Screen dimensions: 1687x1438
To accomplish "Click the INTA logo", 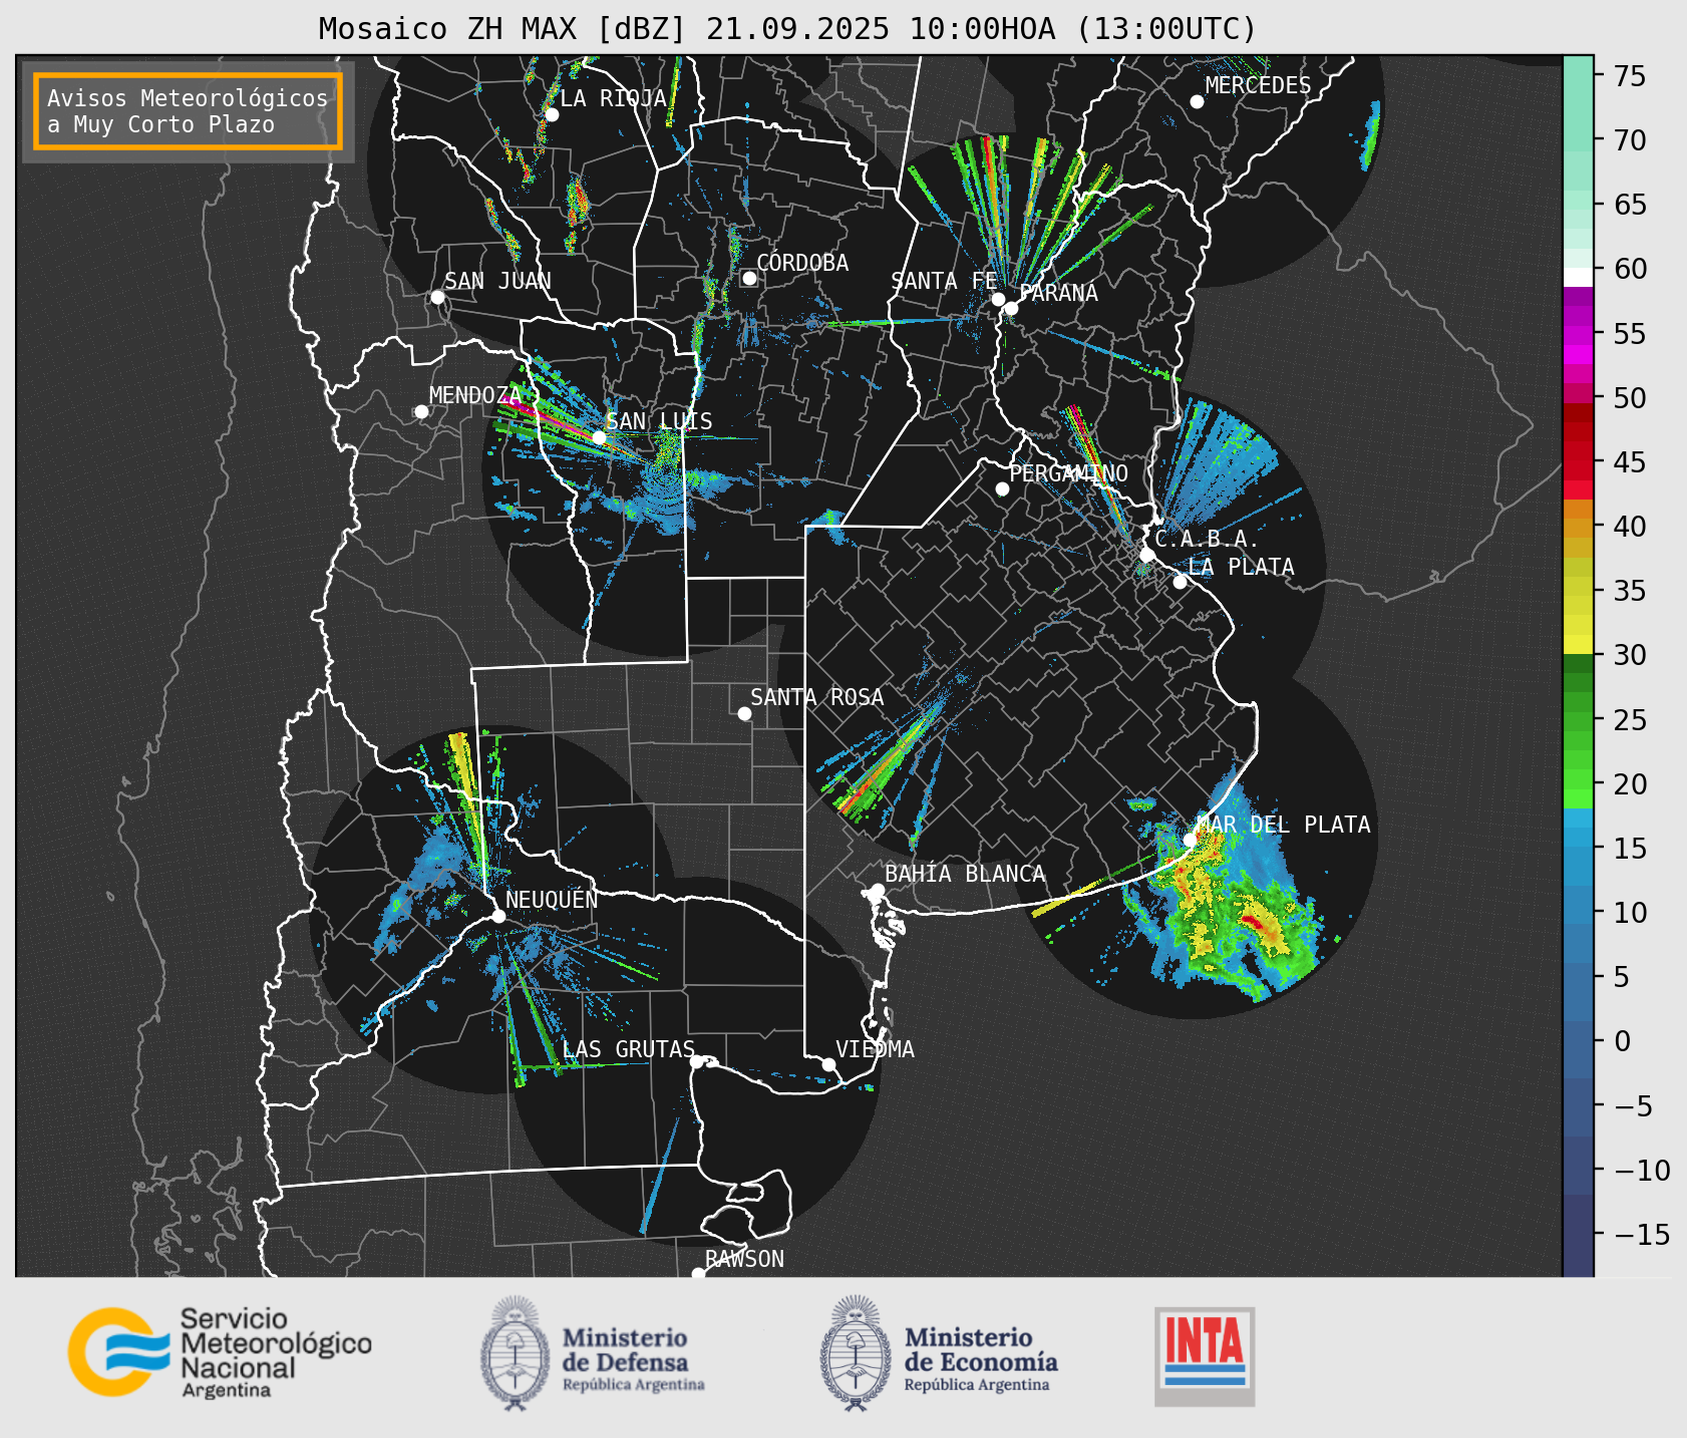I will tap(1204, 1355).
